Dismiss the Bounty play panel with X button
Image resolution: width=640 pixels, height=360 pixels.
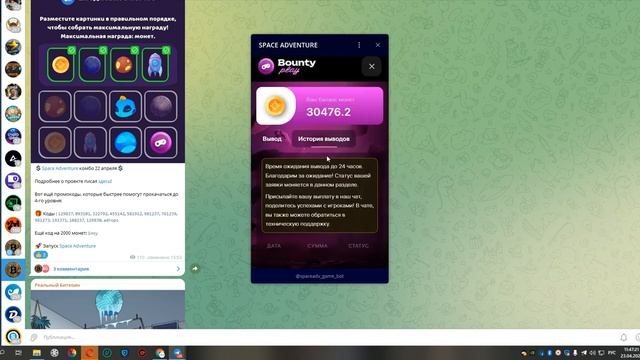(x=371, y=66)
